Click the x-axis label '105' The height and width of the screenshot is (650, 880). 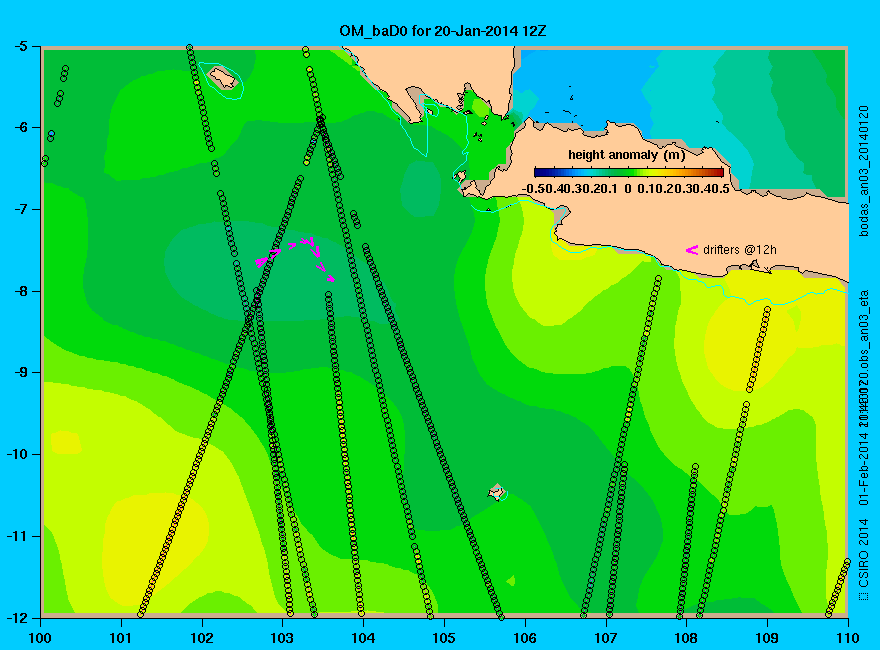tap(444, 638)
